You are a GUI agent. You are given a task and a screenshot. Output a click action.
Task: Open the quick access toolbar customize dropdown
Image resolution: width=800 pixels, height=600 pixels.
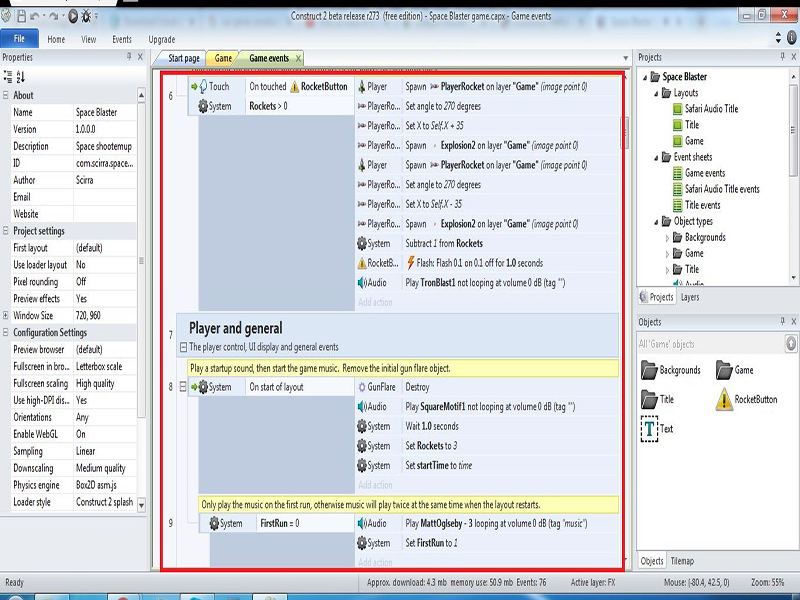click(x=96, y=16)
